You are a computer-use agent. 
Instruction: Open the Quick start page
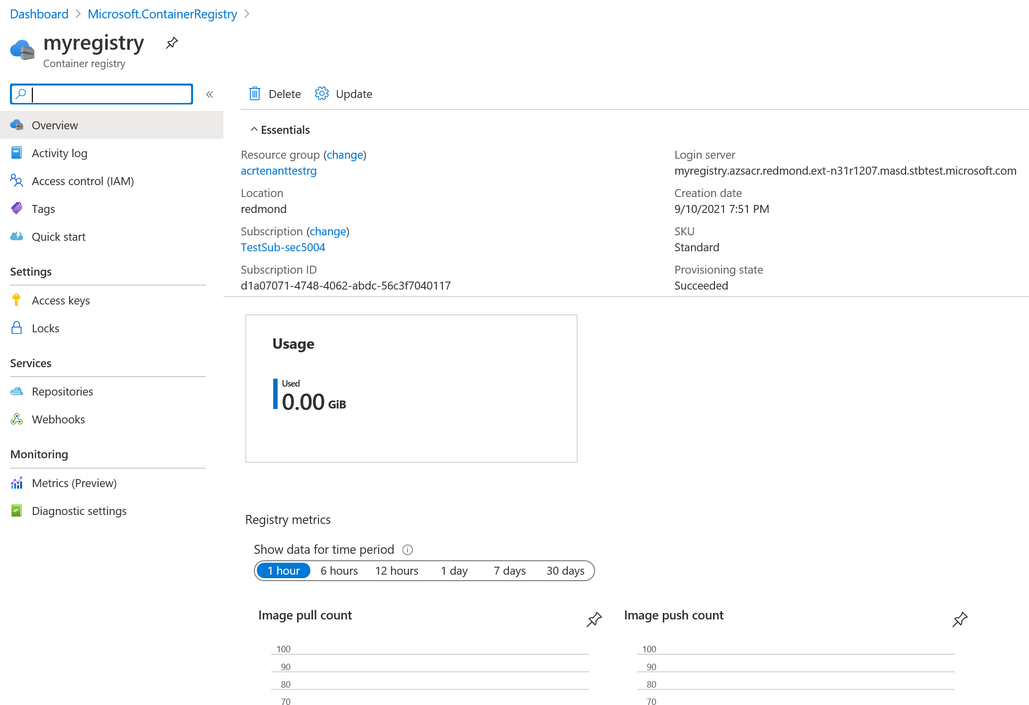pyautogui.click(x=112, y=236)
